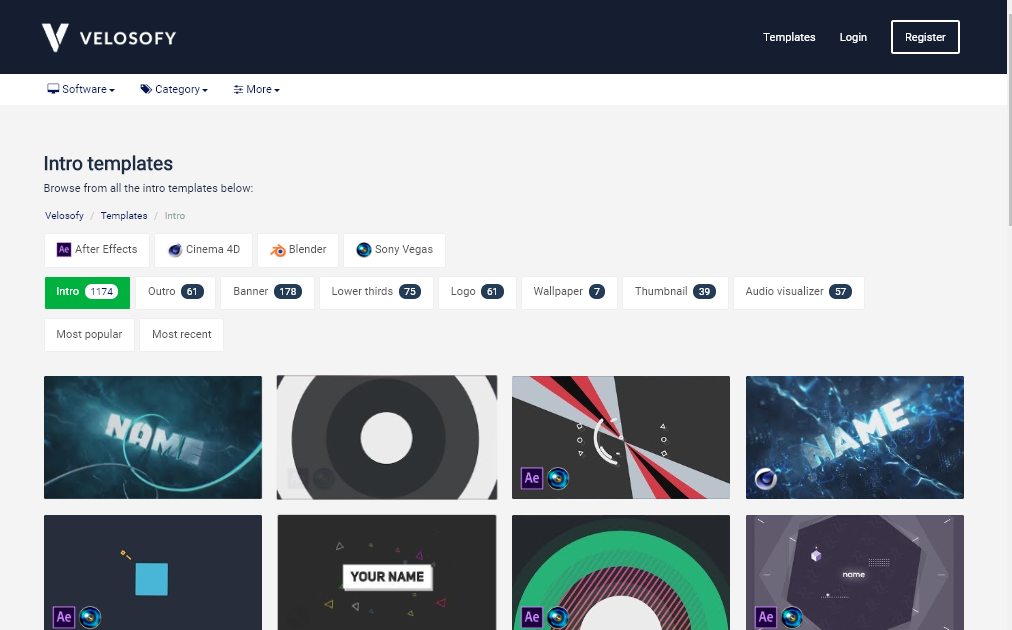Open the purple hexagon name intro thumbnail
Screen dimensions: 1012x630
855,573
